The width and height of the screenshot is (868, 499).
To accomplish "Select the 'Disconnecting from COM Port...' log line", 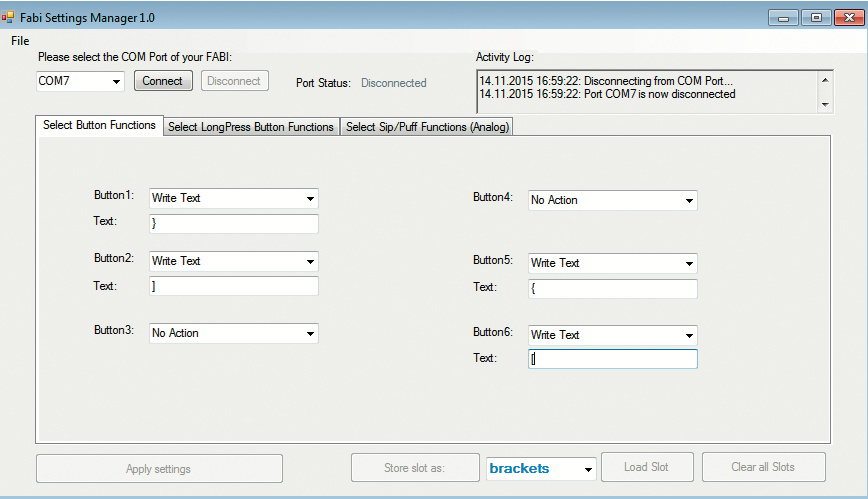I will point(606,81).
